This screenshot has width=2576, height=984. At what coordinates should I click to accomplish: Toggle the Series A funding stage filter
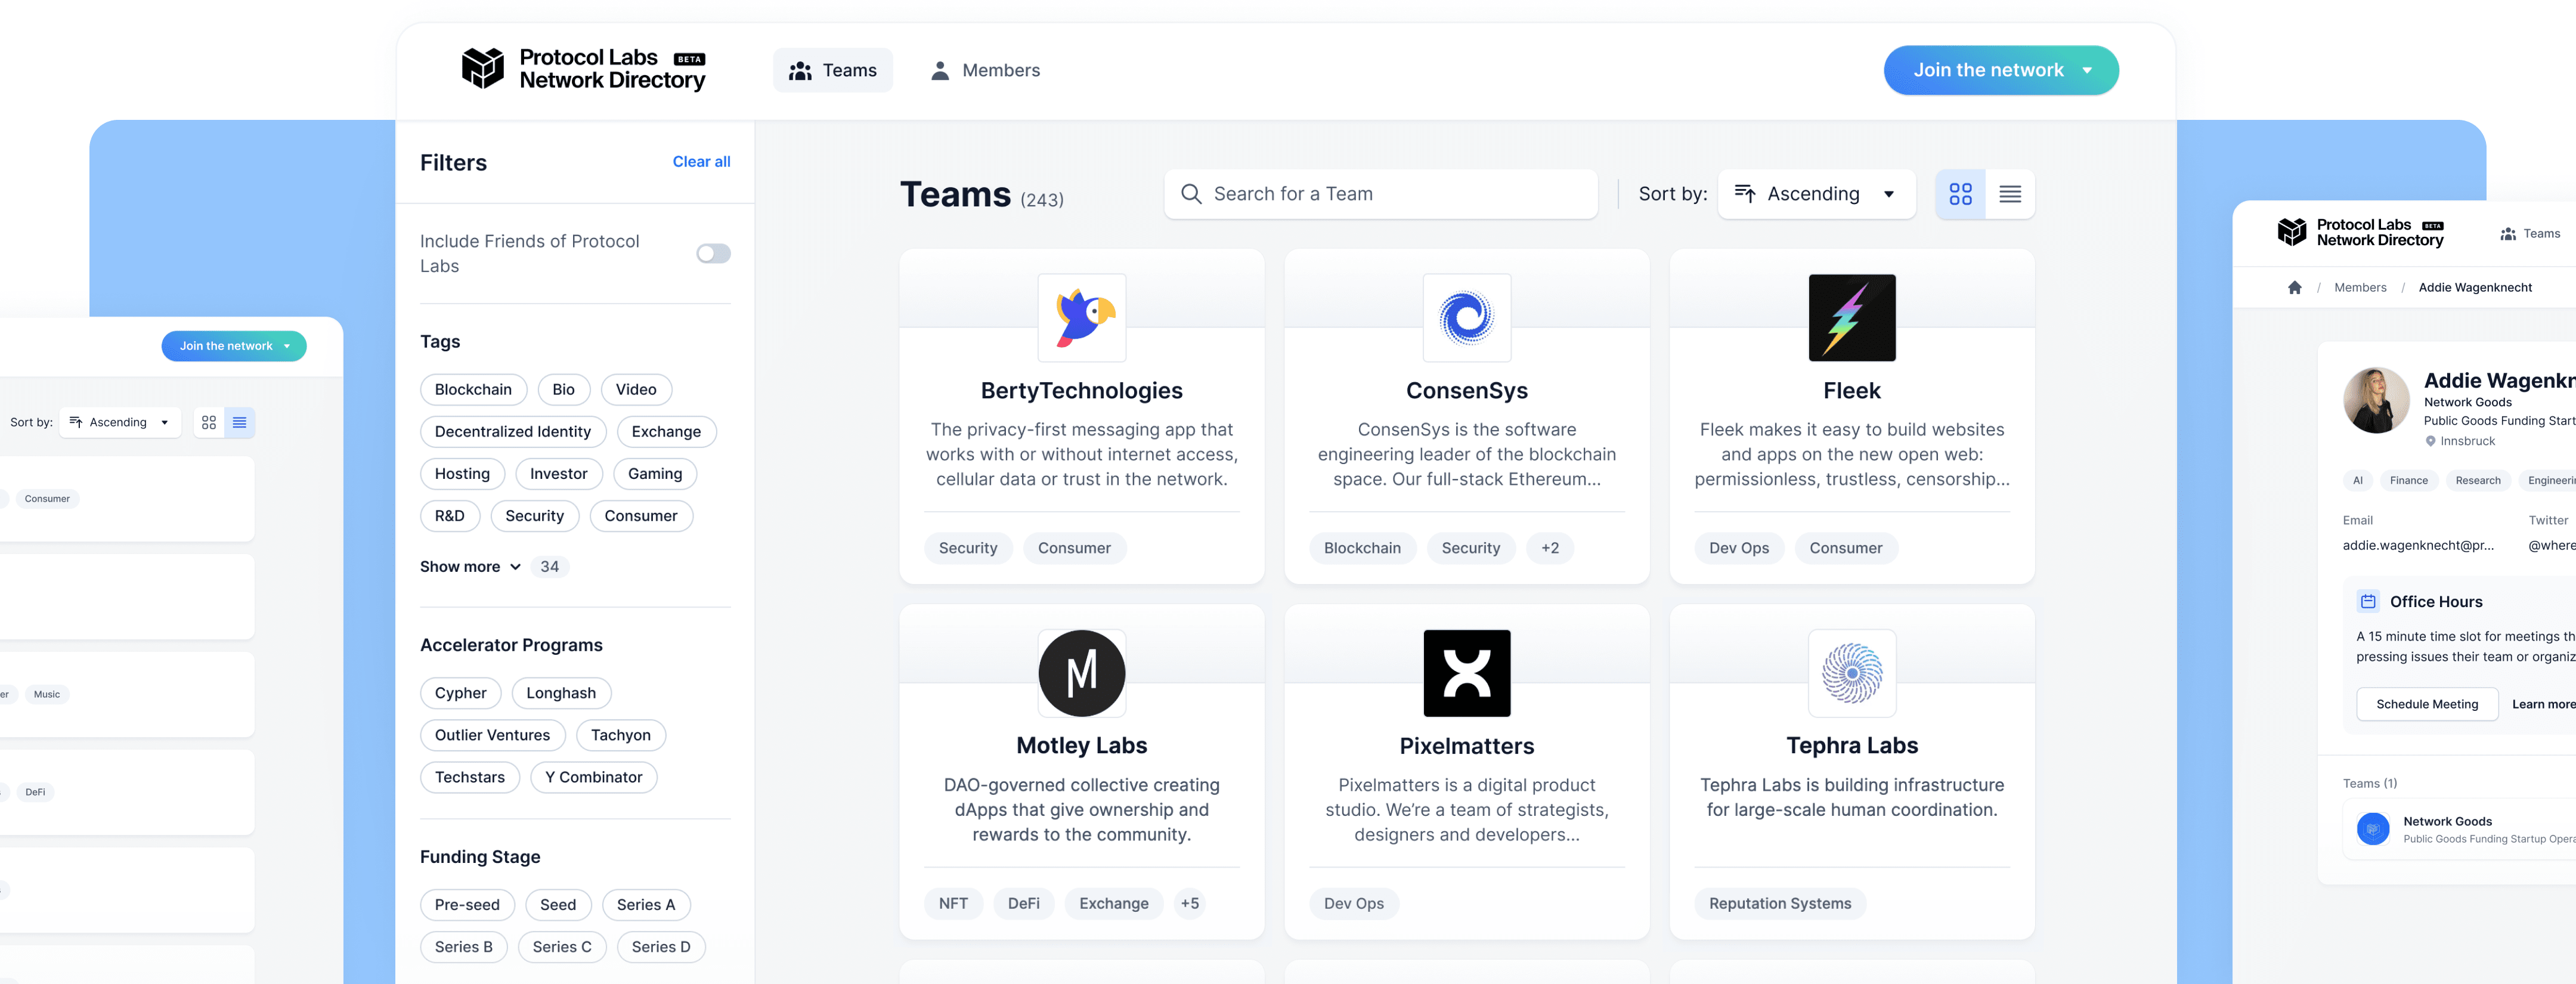click(645, 904)
